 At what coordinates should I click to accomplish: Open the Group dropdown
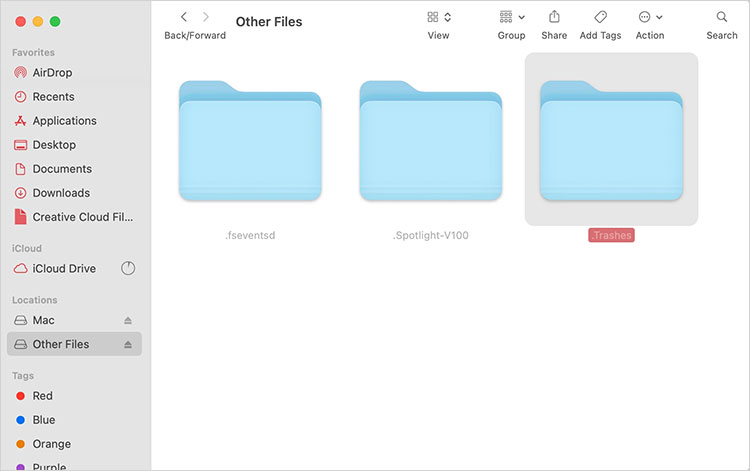[511, 17]
